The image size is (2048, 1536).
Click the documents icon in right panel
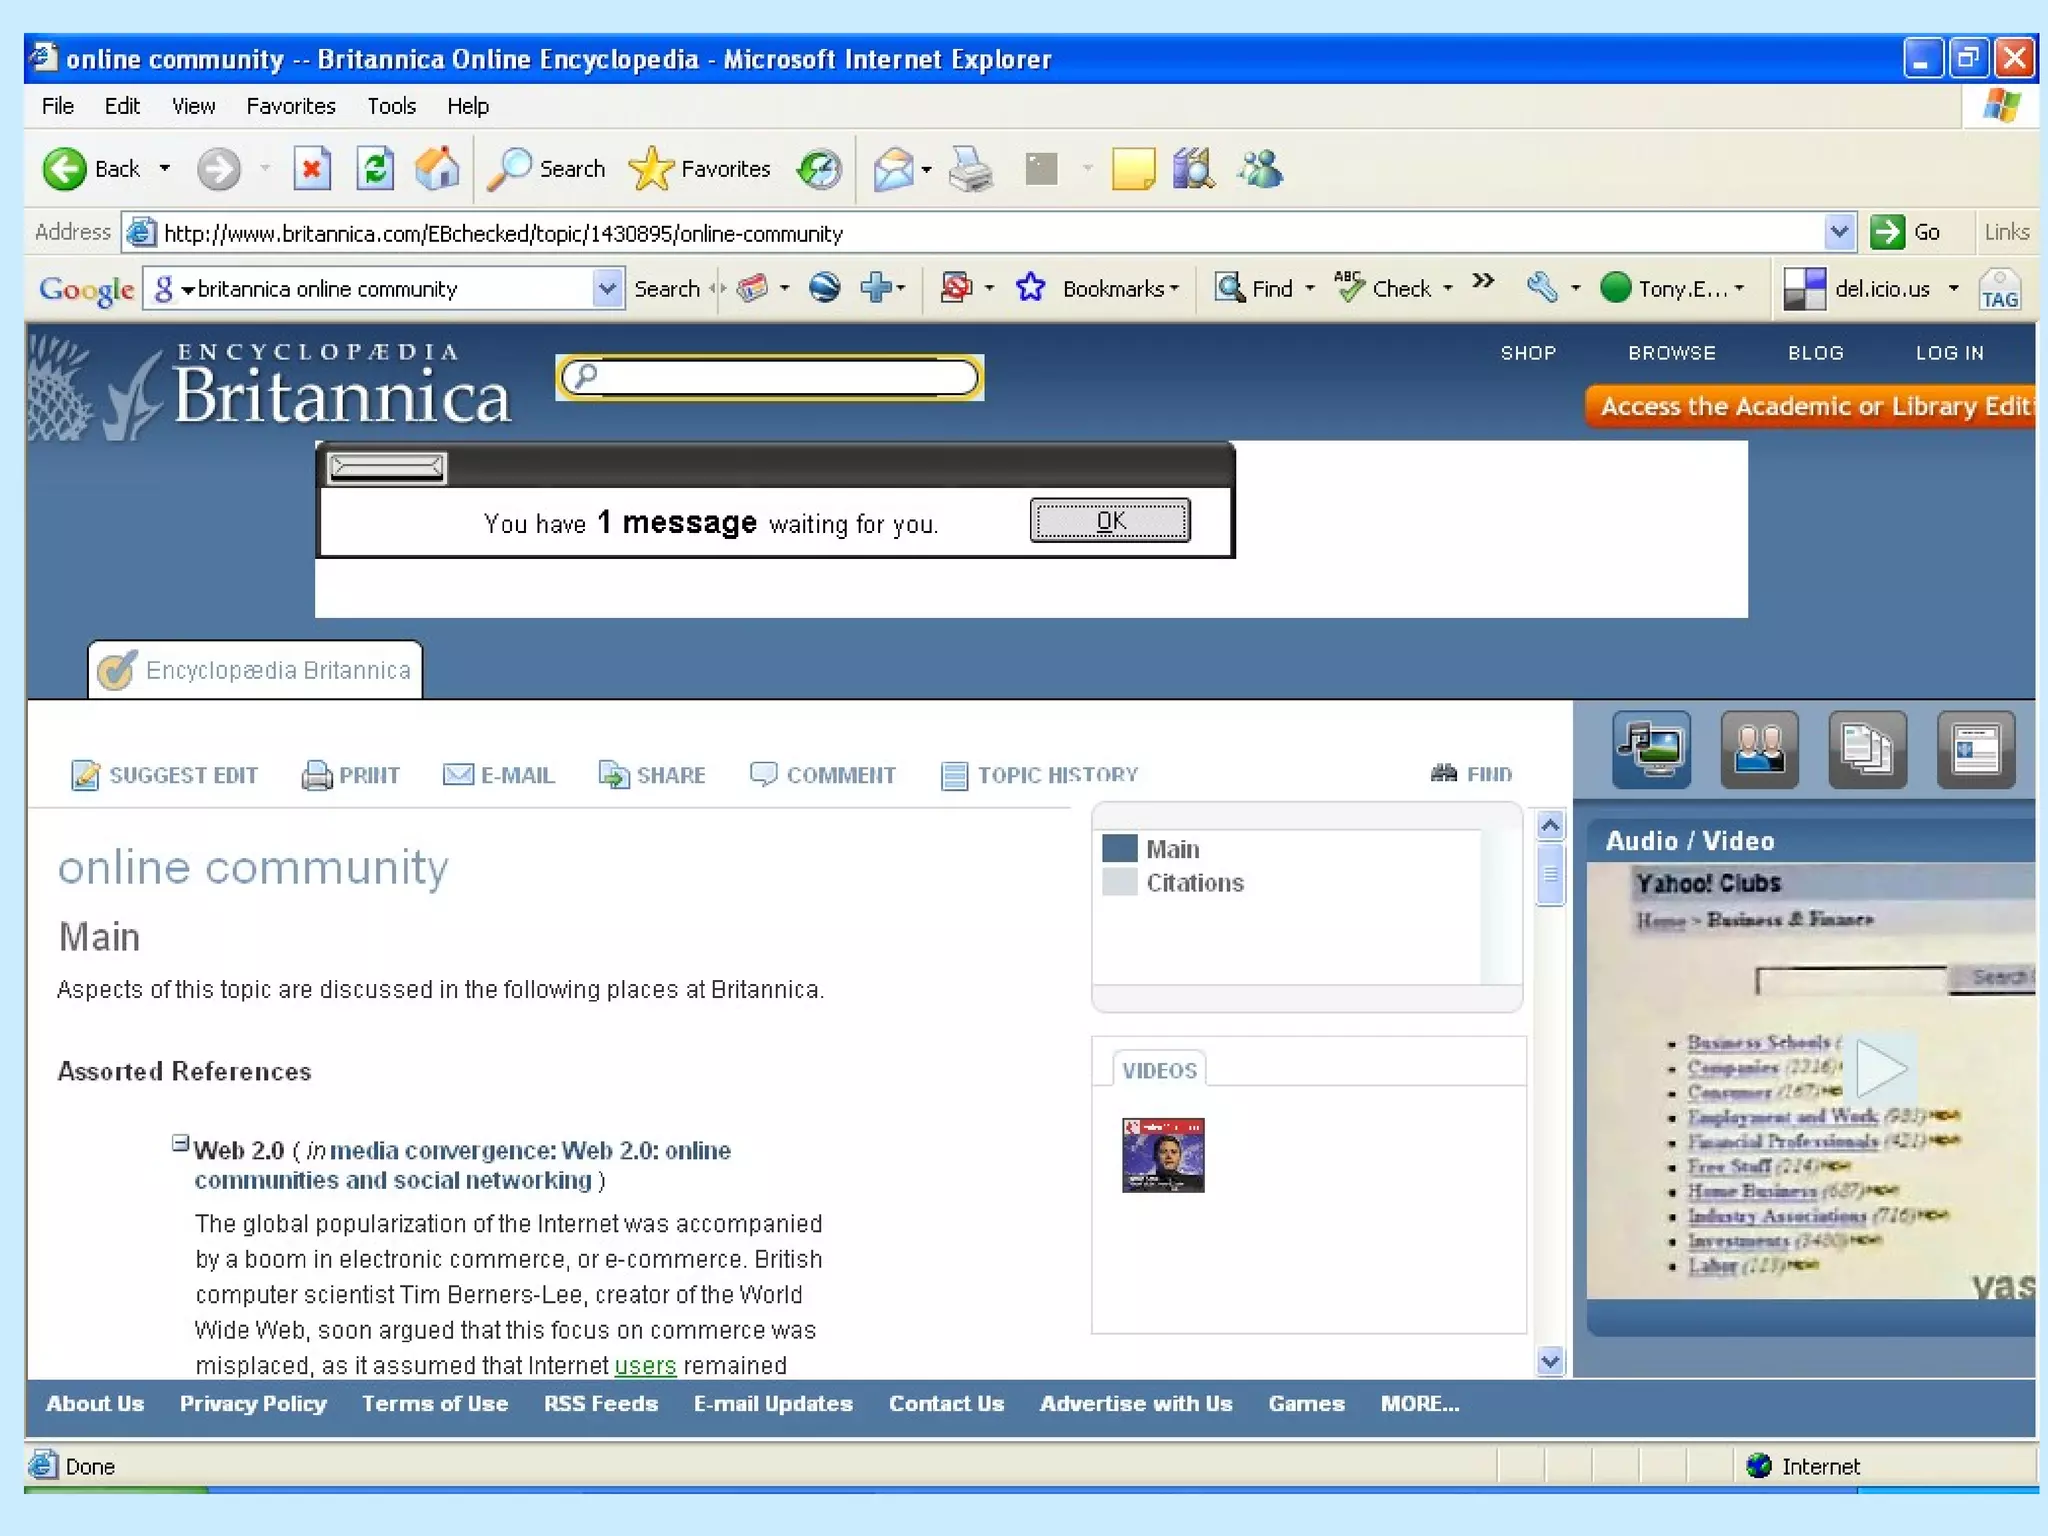pos(1867,748)
